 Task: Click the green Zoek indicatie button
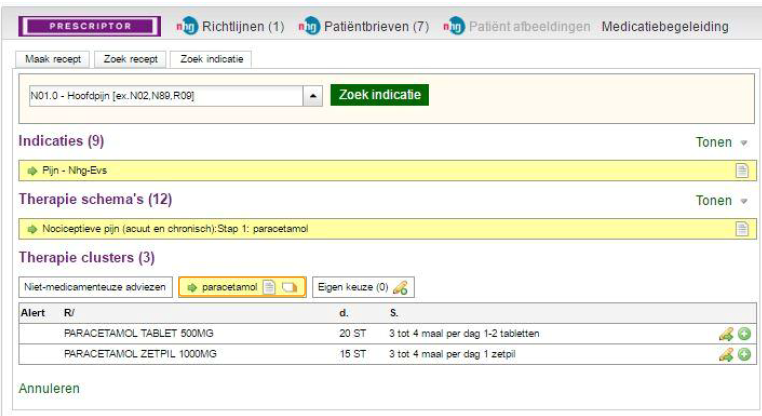coord(380,95)
